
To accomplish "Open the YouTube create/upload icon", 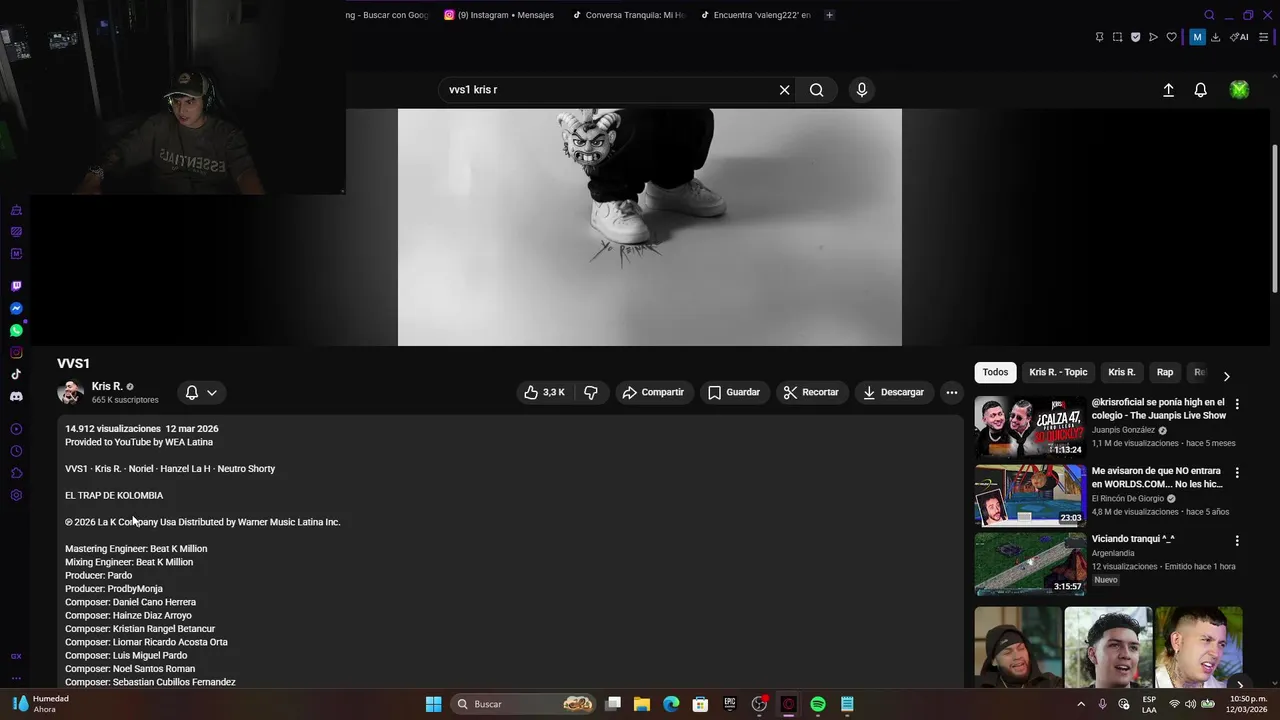I will coord(1168,90).
